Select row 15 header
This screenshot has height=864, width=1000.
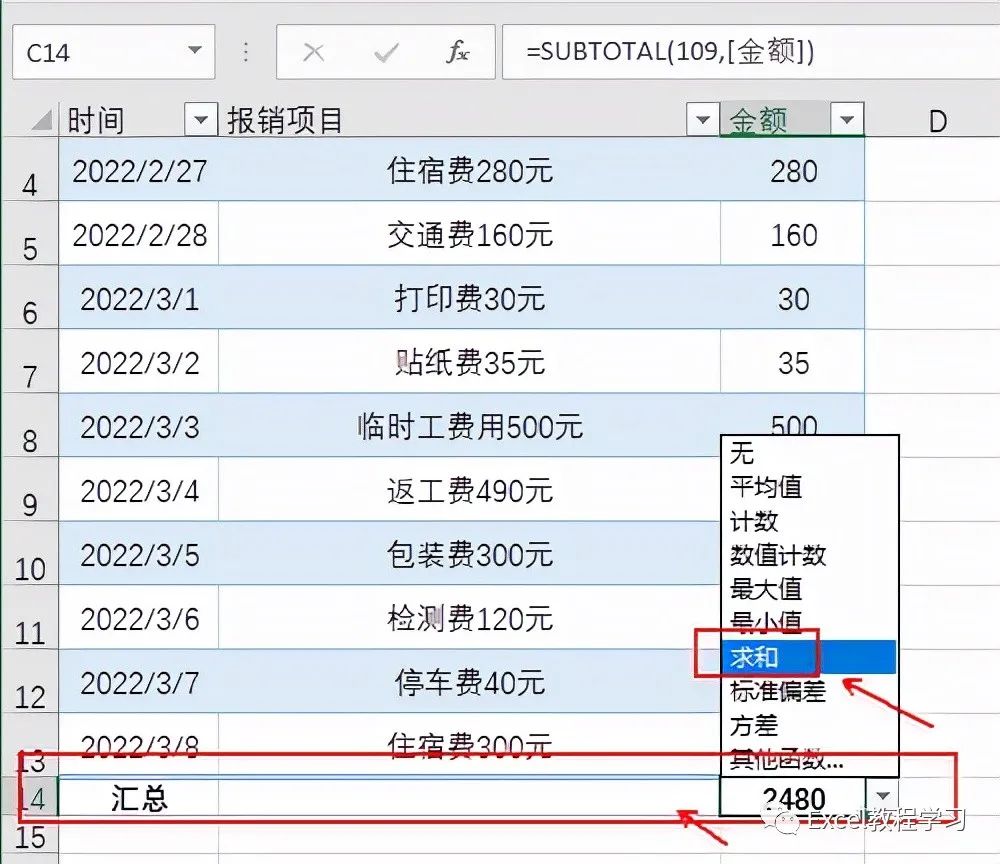click(30, 835)
